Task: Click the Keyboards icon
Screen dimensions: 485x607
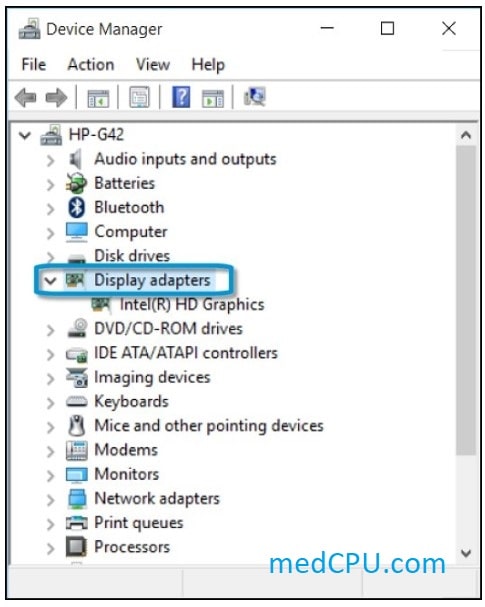Action: (x=77, y=401)
